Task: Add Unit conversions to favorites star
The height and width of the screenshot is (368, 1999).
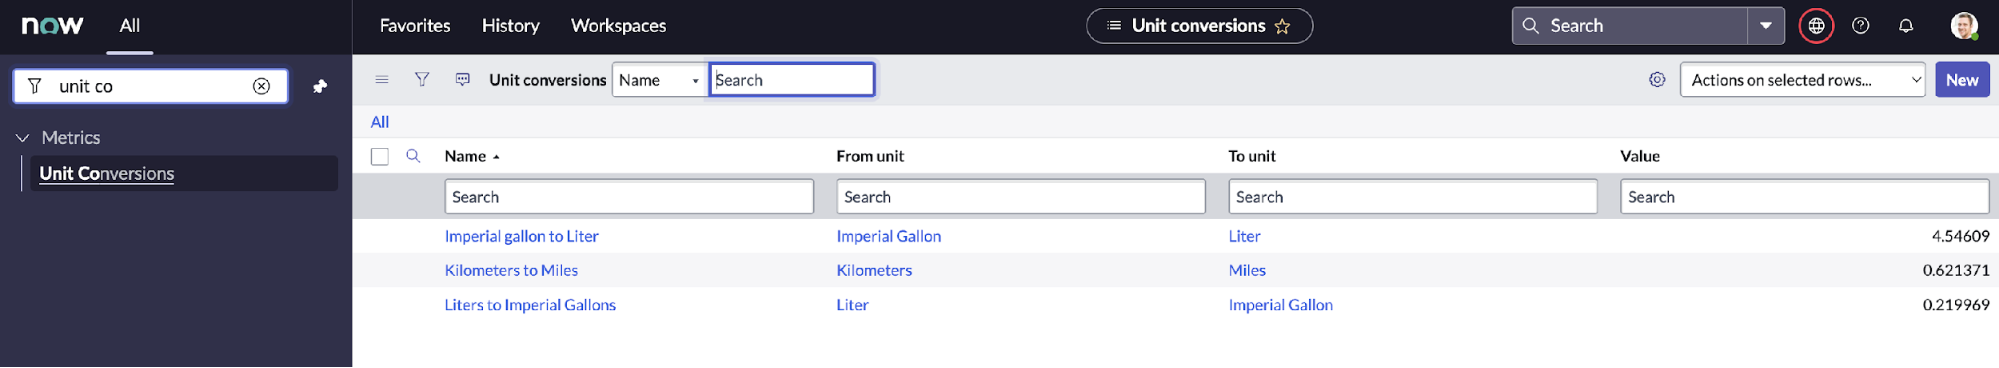Action: pyautogui.click(x=1283, y=26)
